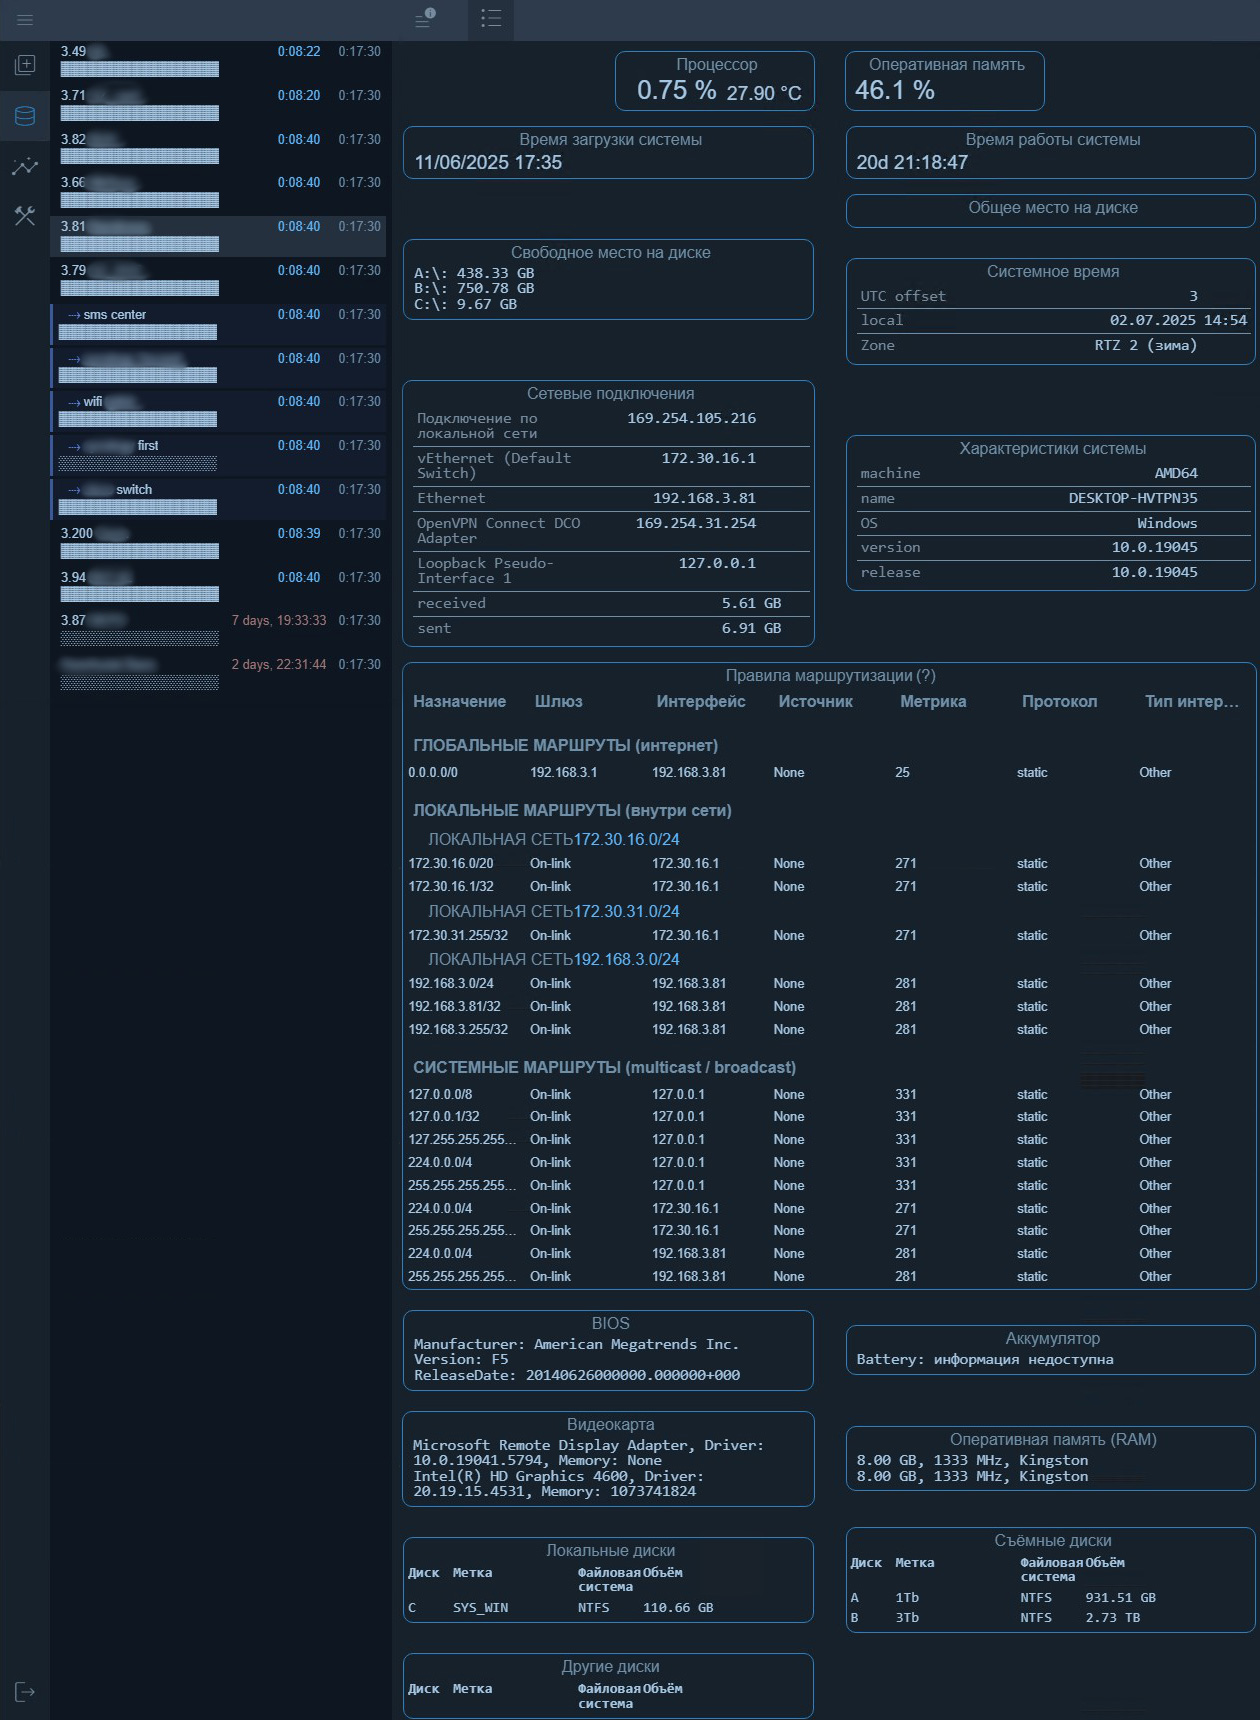Click the Процессор CPU usage card
This screenshot has height=1720, width=1260.
715,81
